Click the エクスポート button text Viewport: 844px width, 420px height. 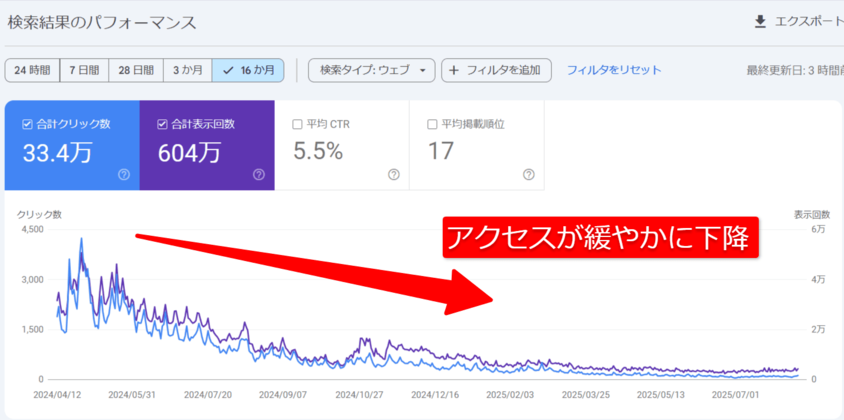(809, 21)
